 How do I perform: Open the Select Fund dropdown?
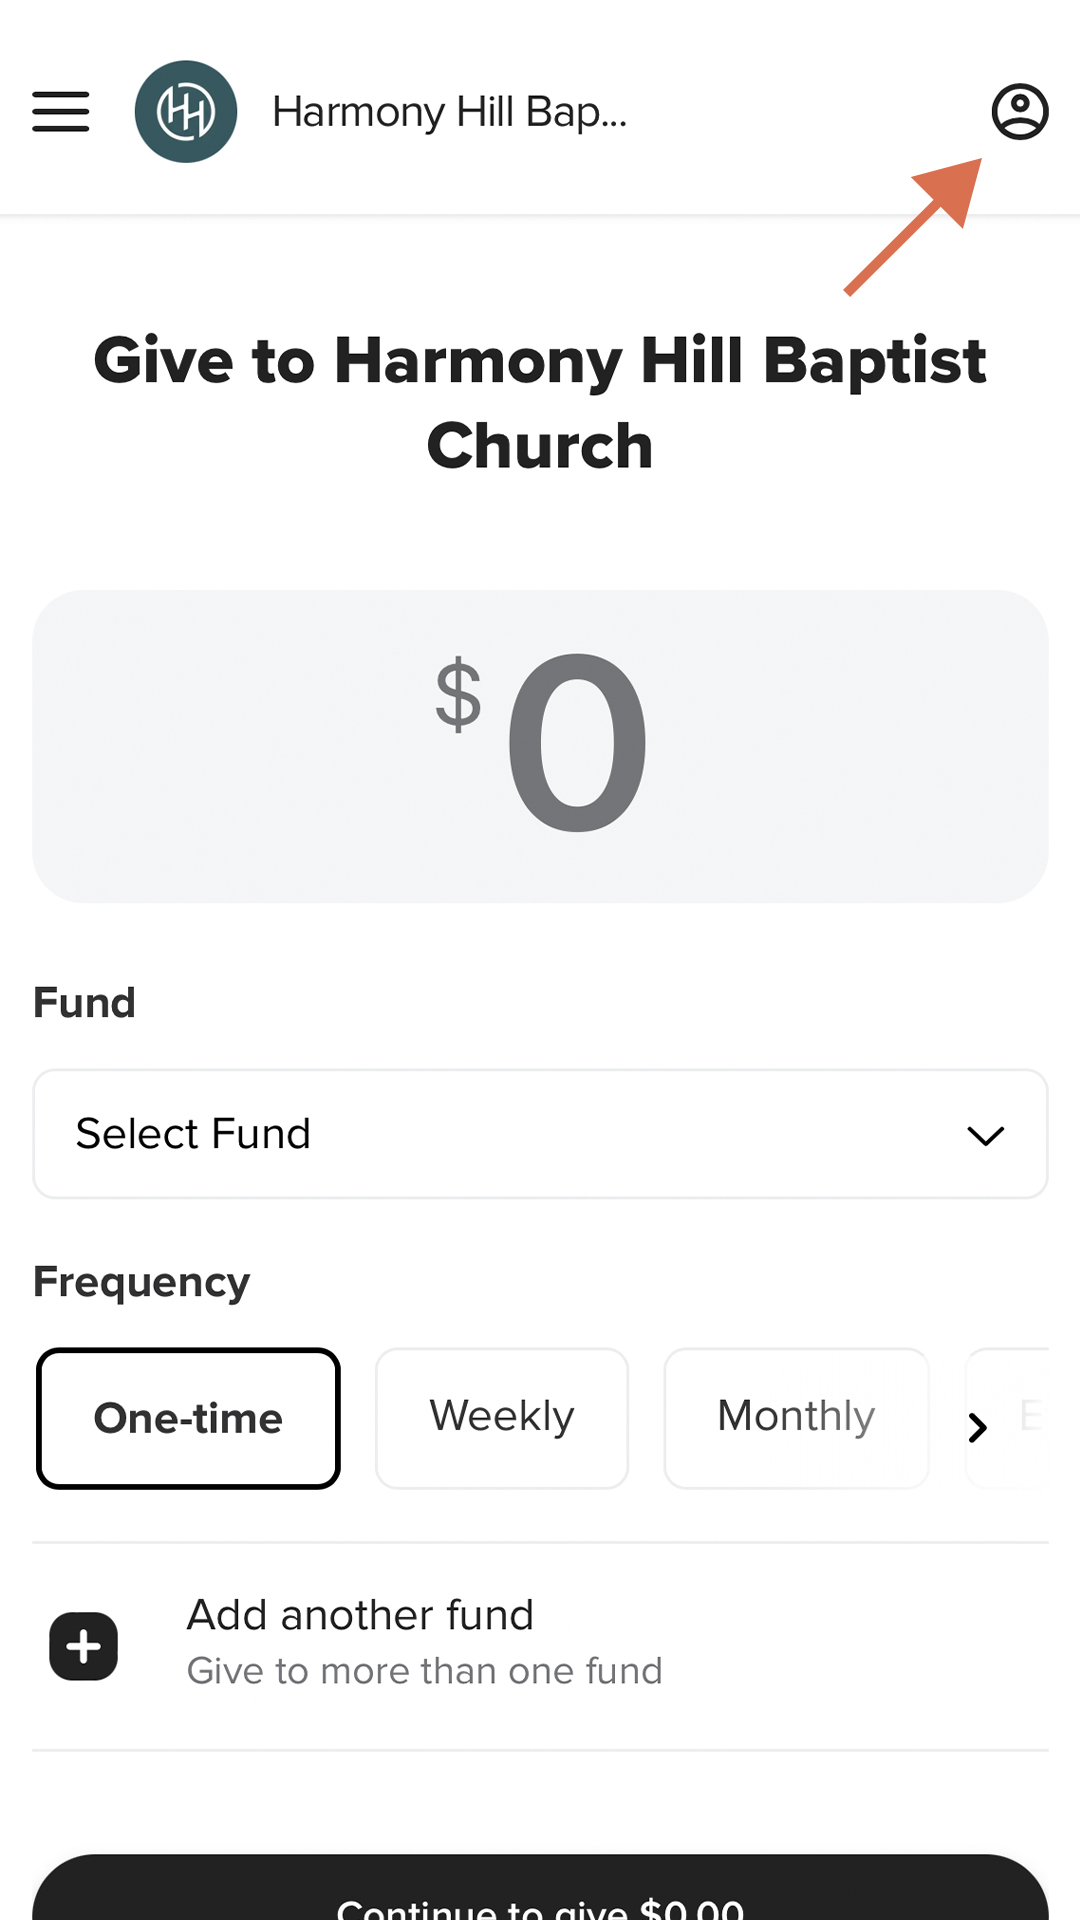click(x=540, y=1134)
